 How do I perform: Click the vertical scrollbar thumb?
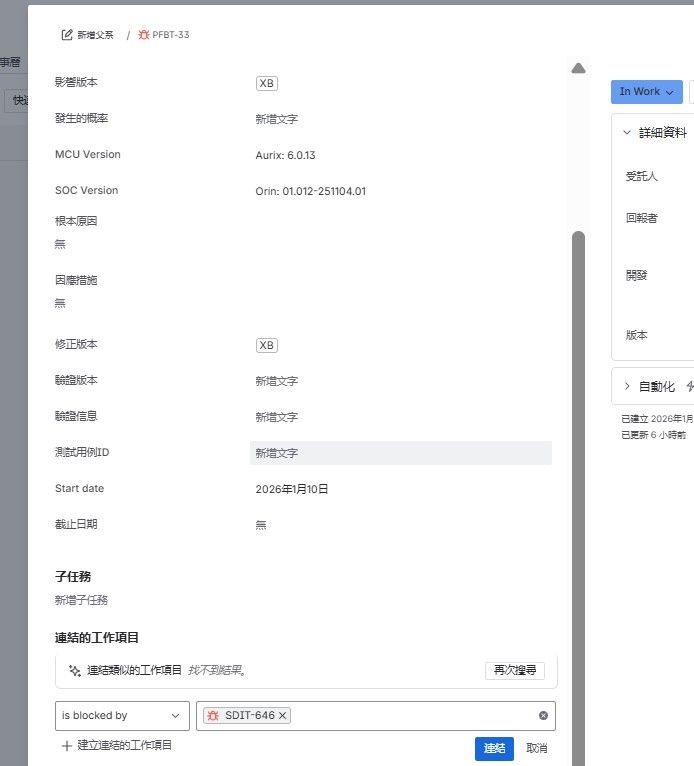(x=578, y=498)
